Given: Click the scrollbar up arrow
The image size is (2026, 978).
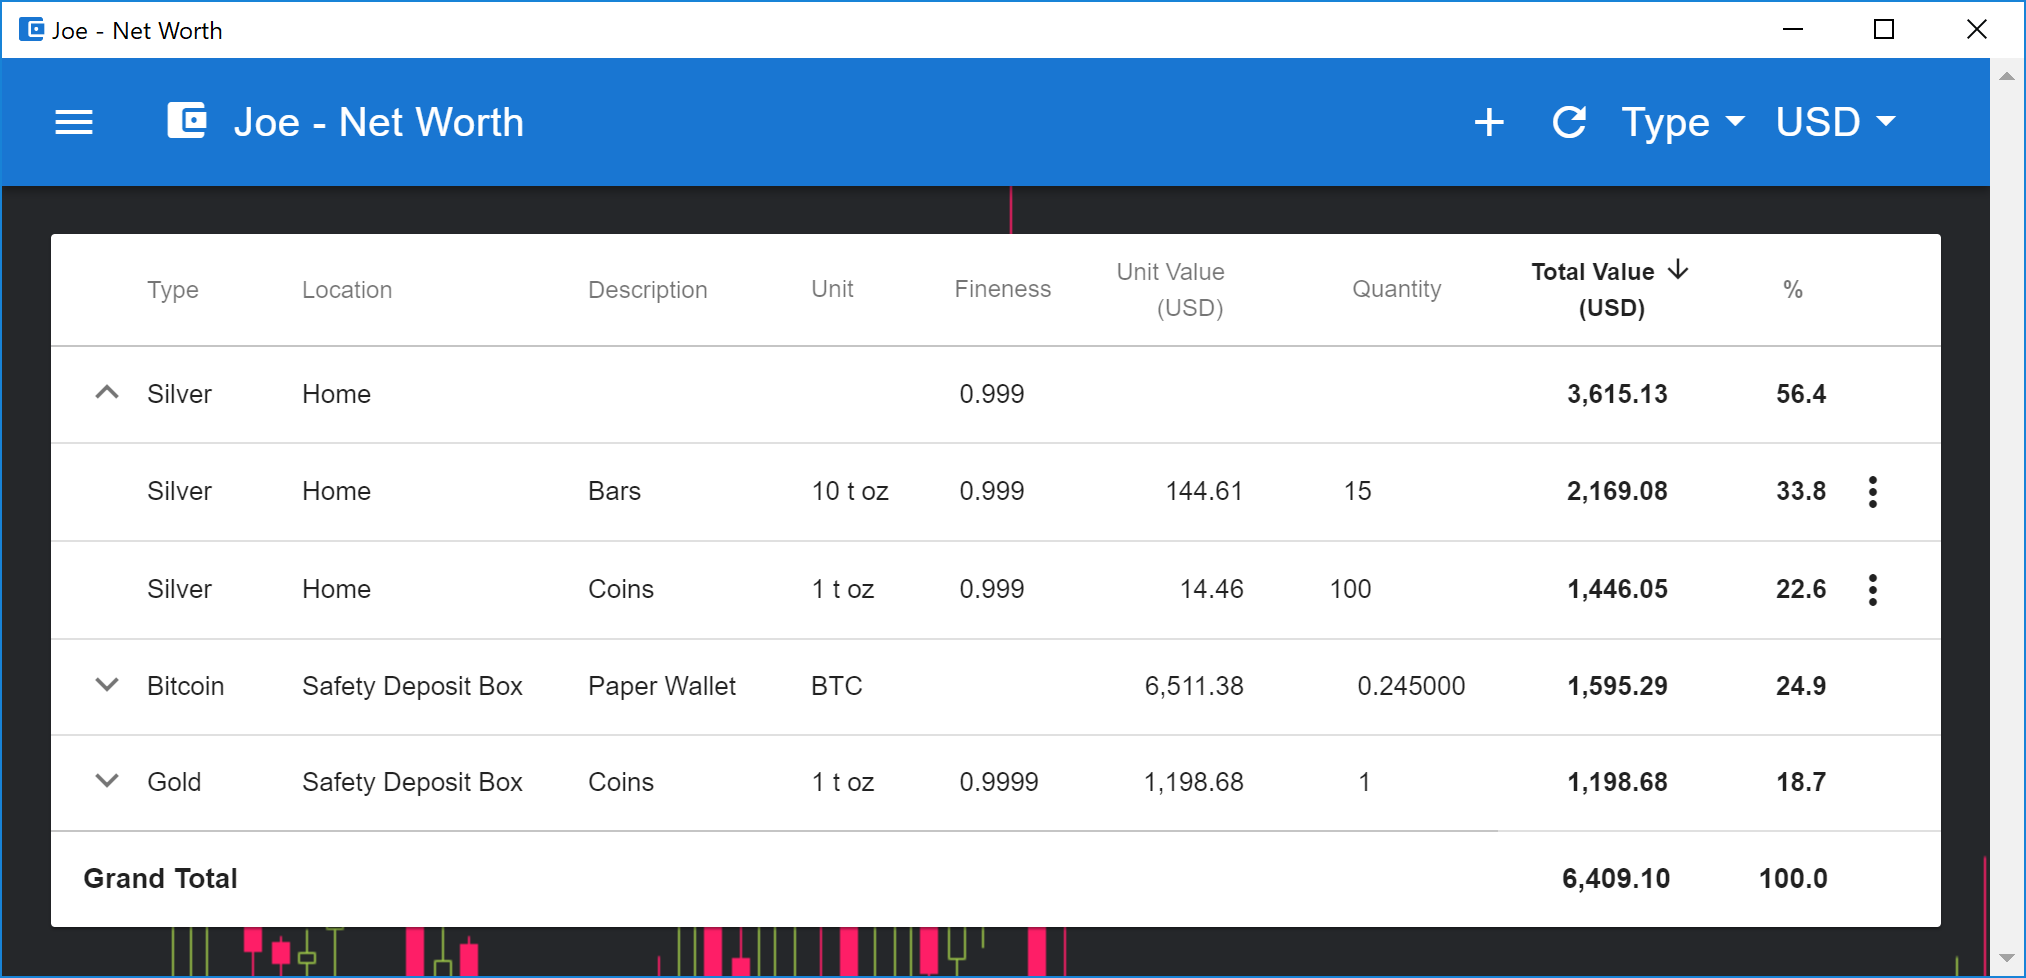Looking at the screenshot, I should tap(2006, 76).
